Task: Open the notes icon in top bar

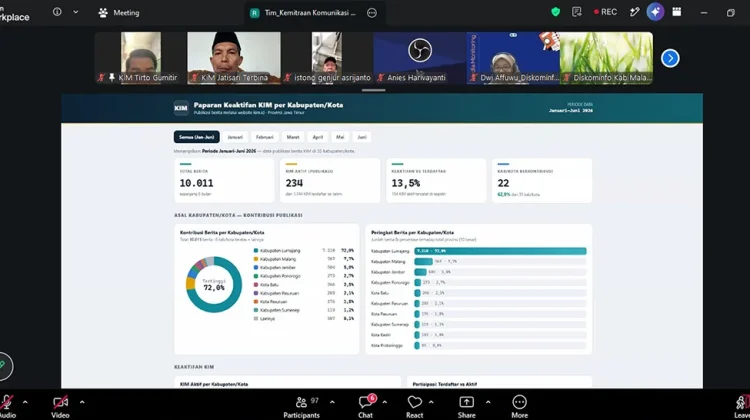Action: [576, 12]
